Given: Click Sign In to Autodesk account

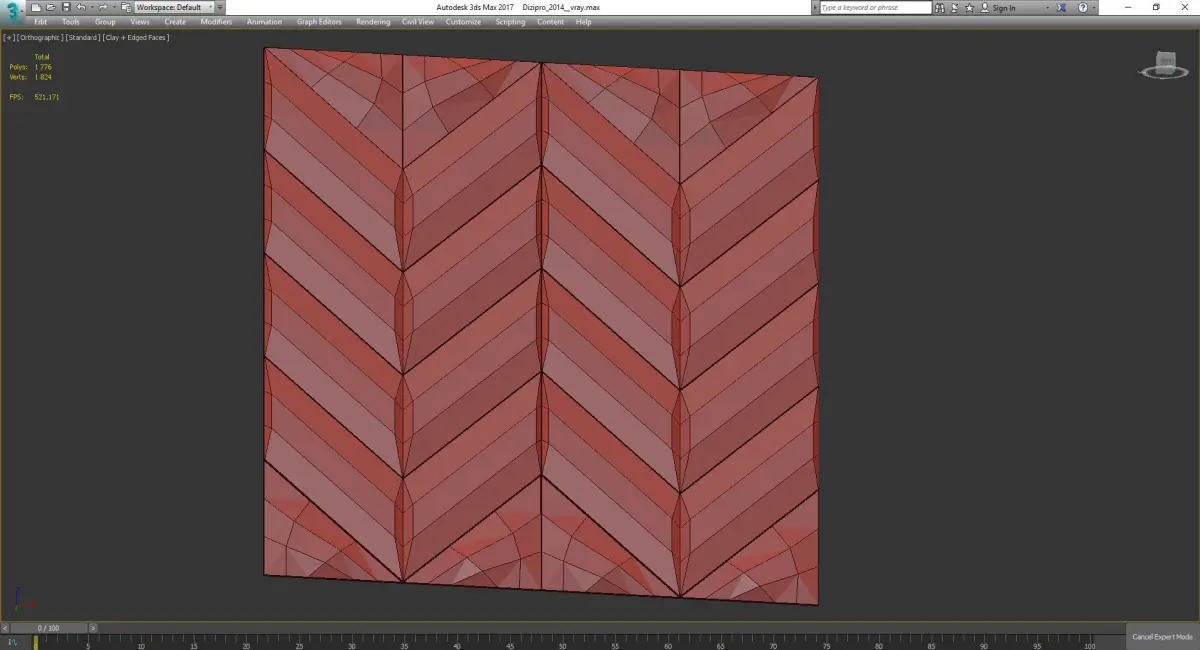Looking at the screenshot, I should (997, 7).
